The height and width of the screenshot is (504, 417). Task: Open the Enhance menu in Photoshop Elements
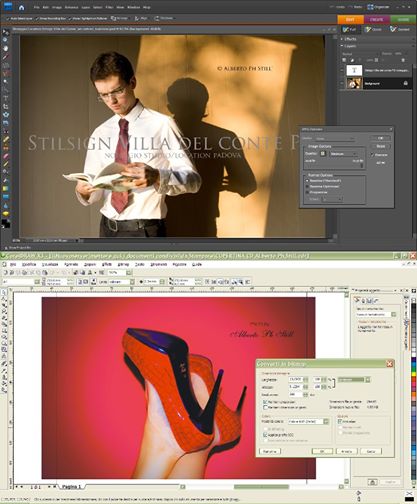tap(71, 7)
